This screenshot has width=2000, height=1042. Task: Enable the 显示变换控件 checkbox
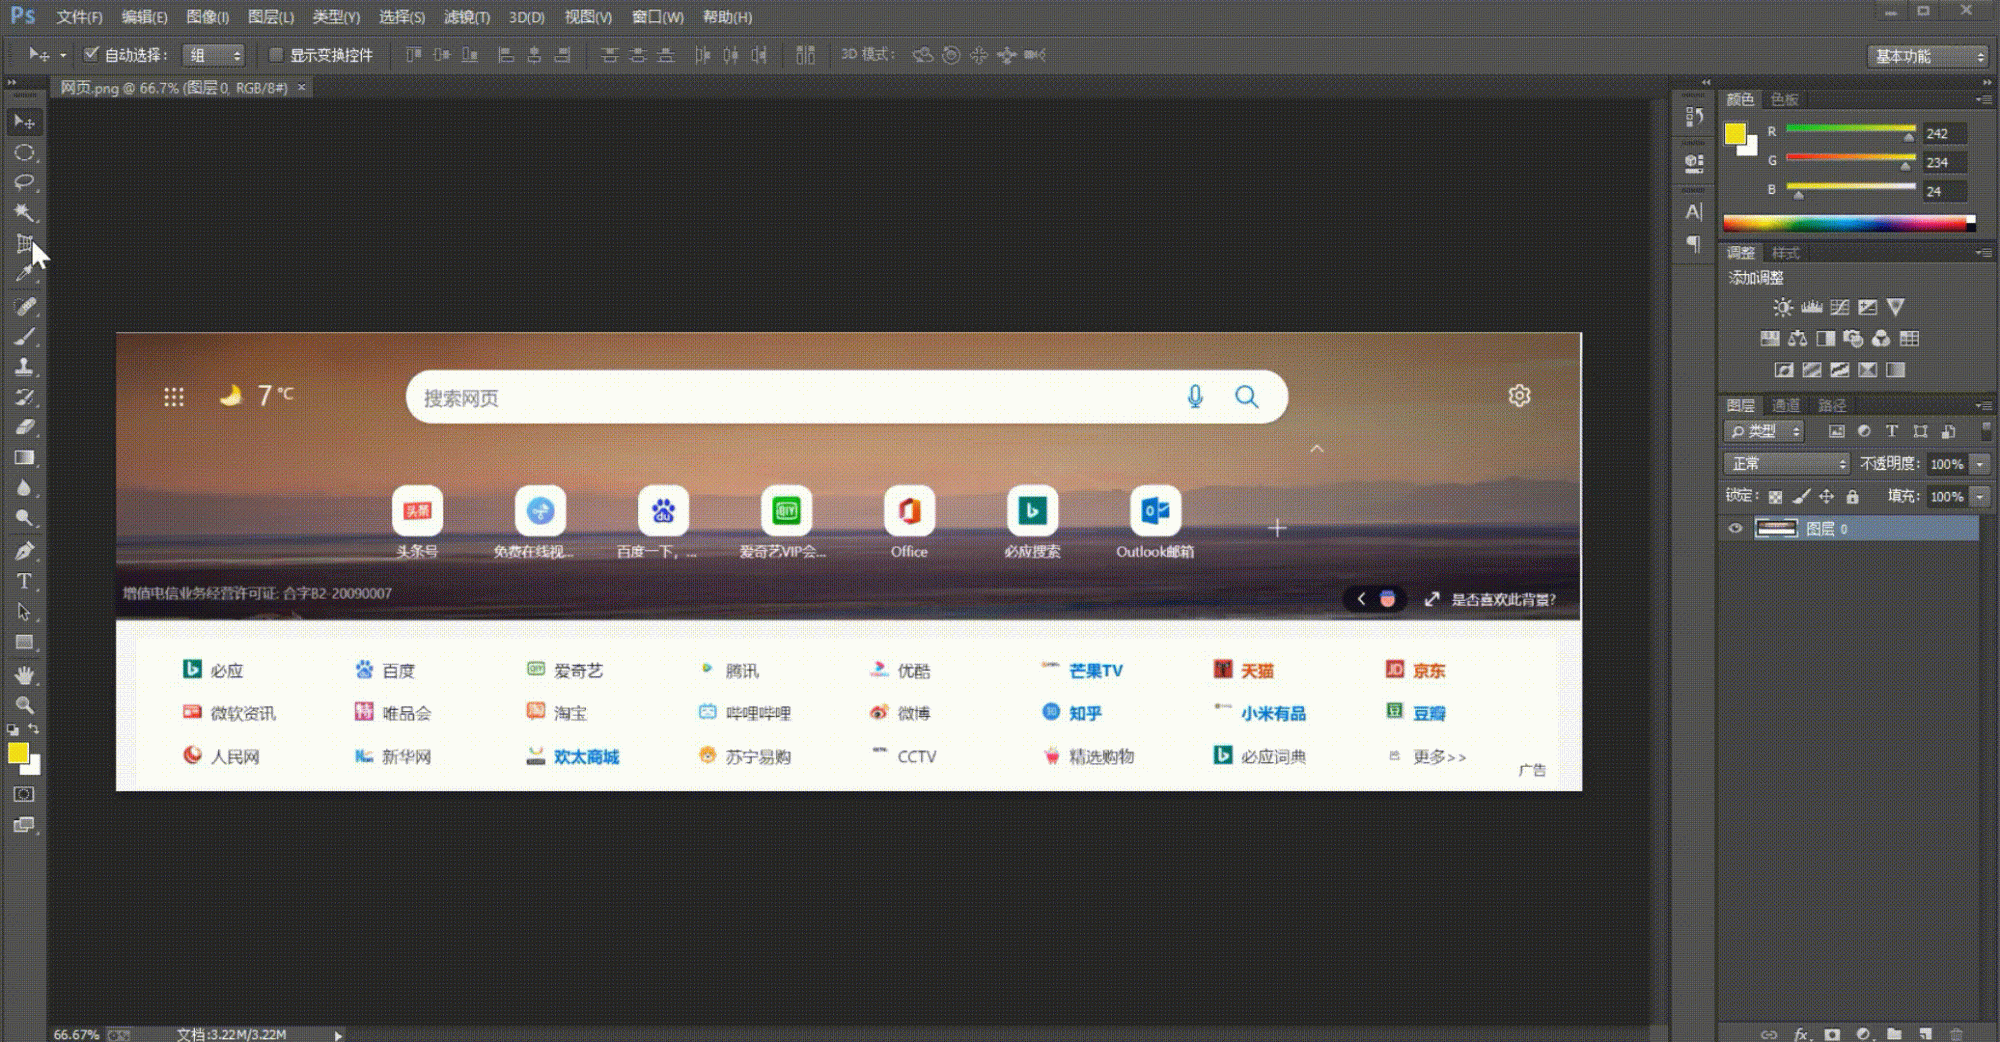pyautogui.click(x=276, y=54)
